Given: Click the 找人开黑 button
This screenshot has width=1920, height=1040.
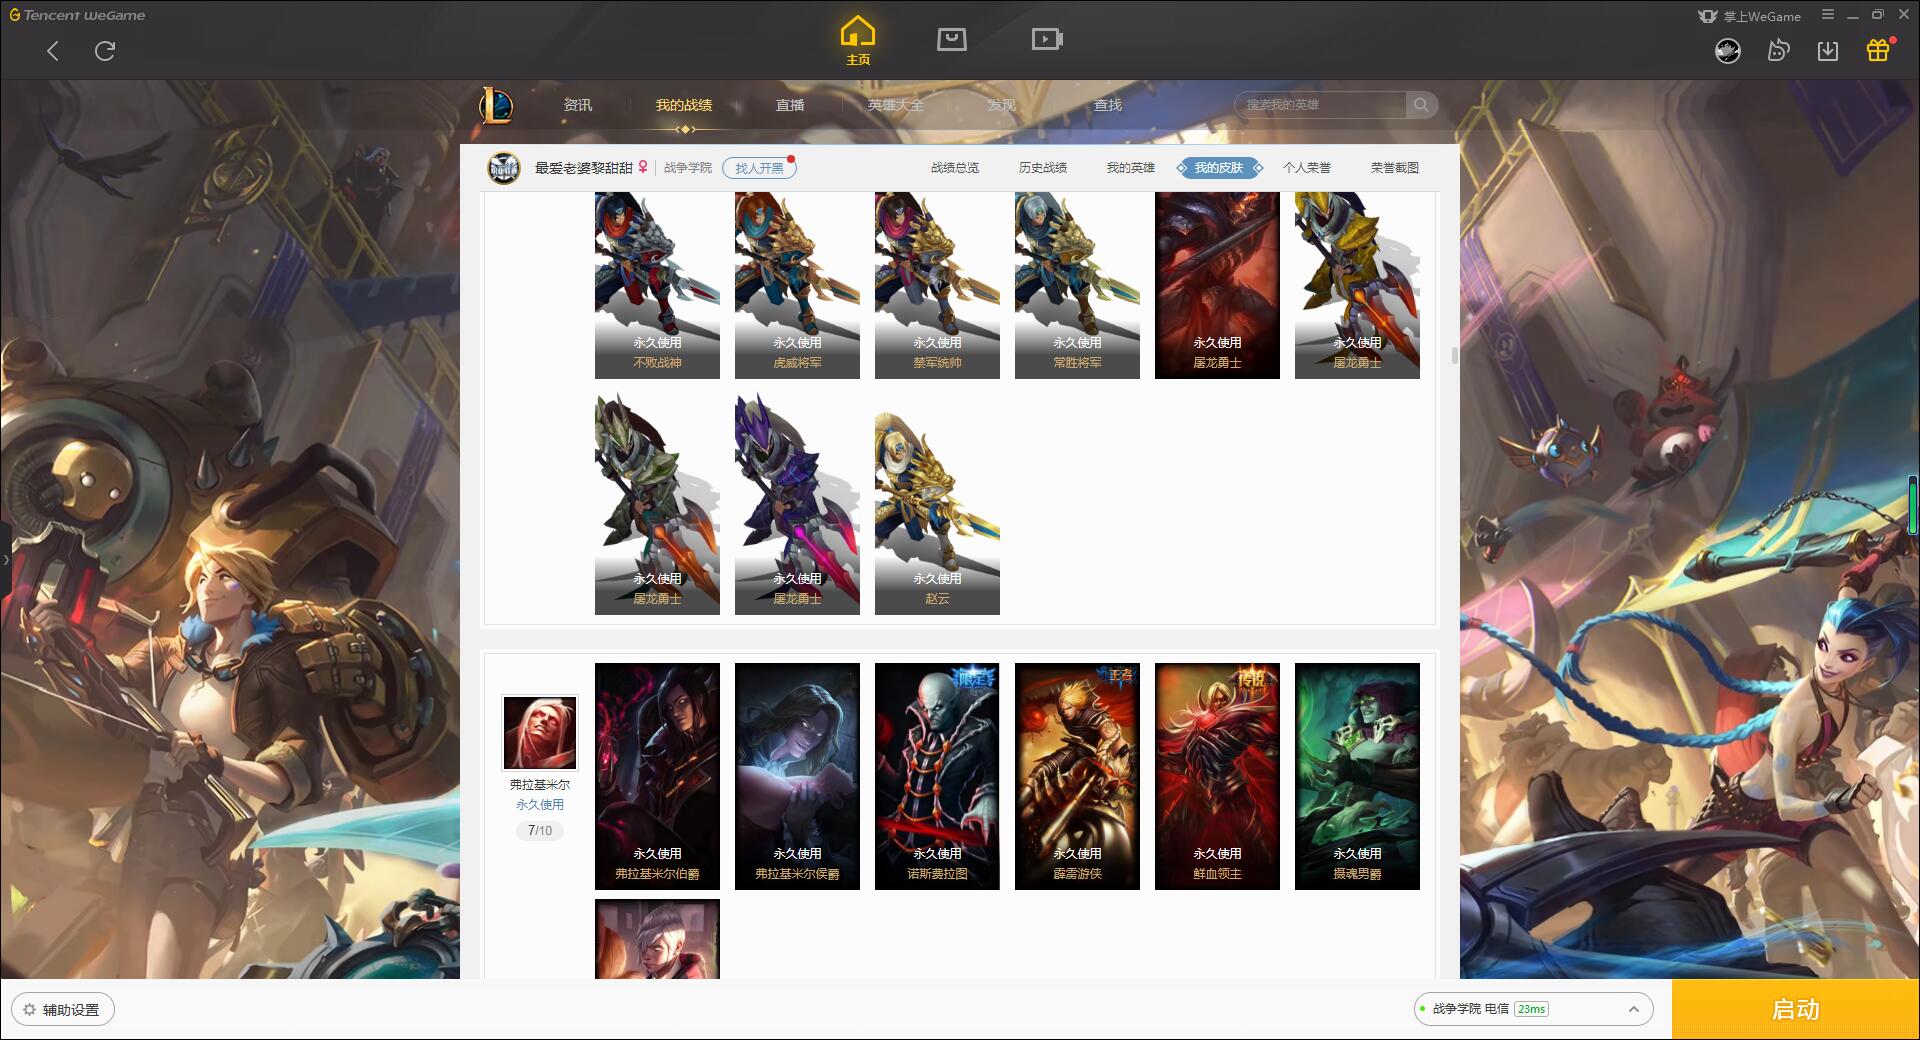Looking at the screenshot, I should 759,168.
